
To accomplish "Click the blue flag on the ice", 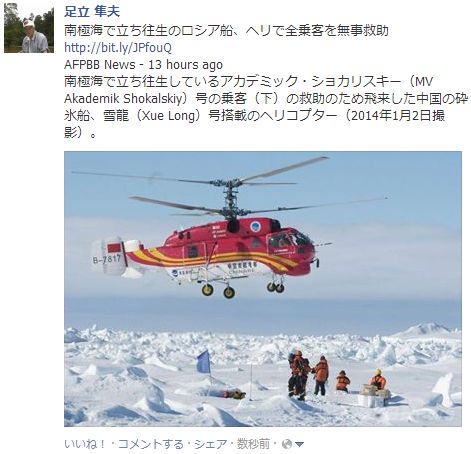I will coord(204,361).
